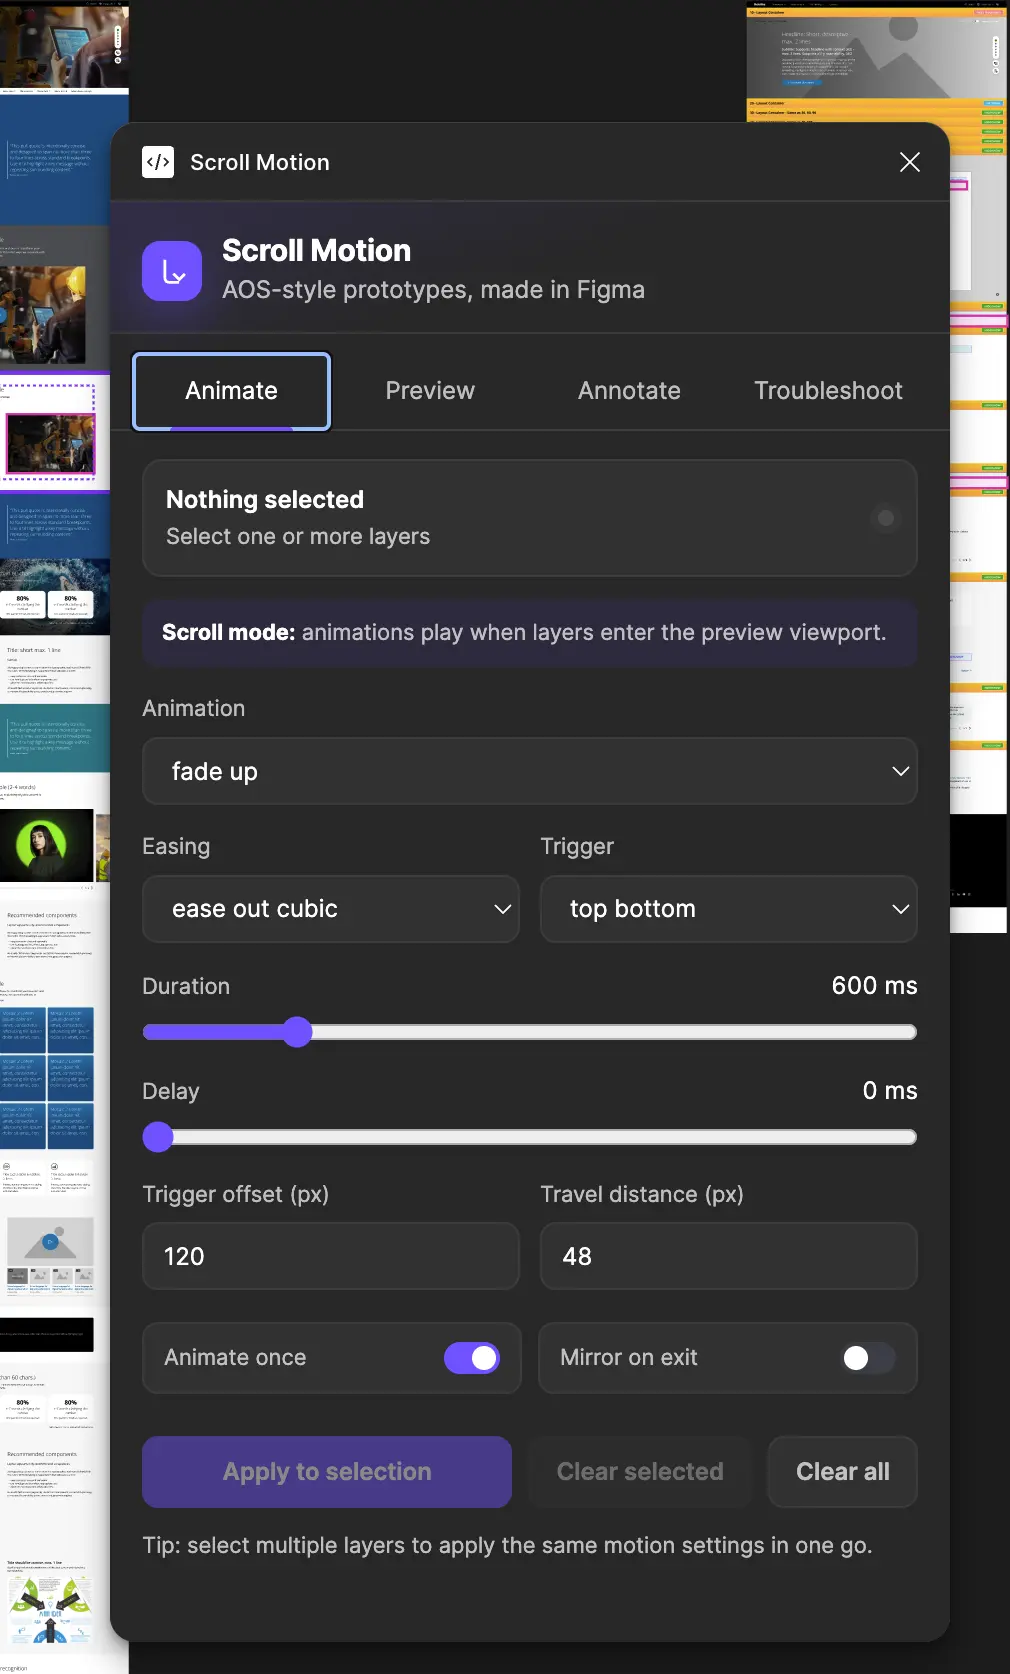This screenshot has width=1010, height=1674.
Task: Open the Animation dropdown showing fade up
Action: (x=530, y=771)
